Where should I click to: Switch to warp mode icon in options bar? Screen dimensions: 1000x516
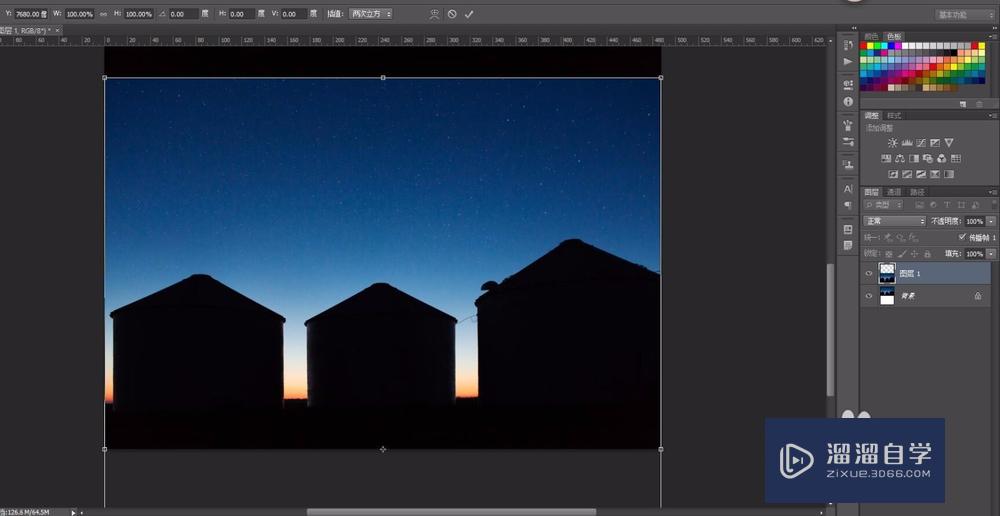click(x=434, y=14)
